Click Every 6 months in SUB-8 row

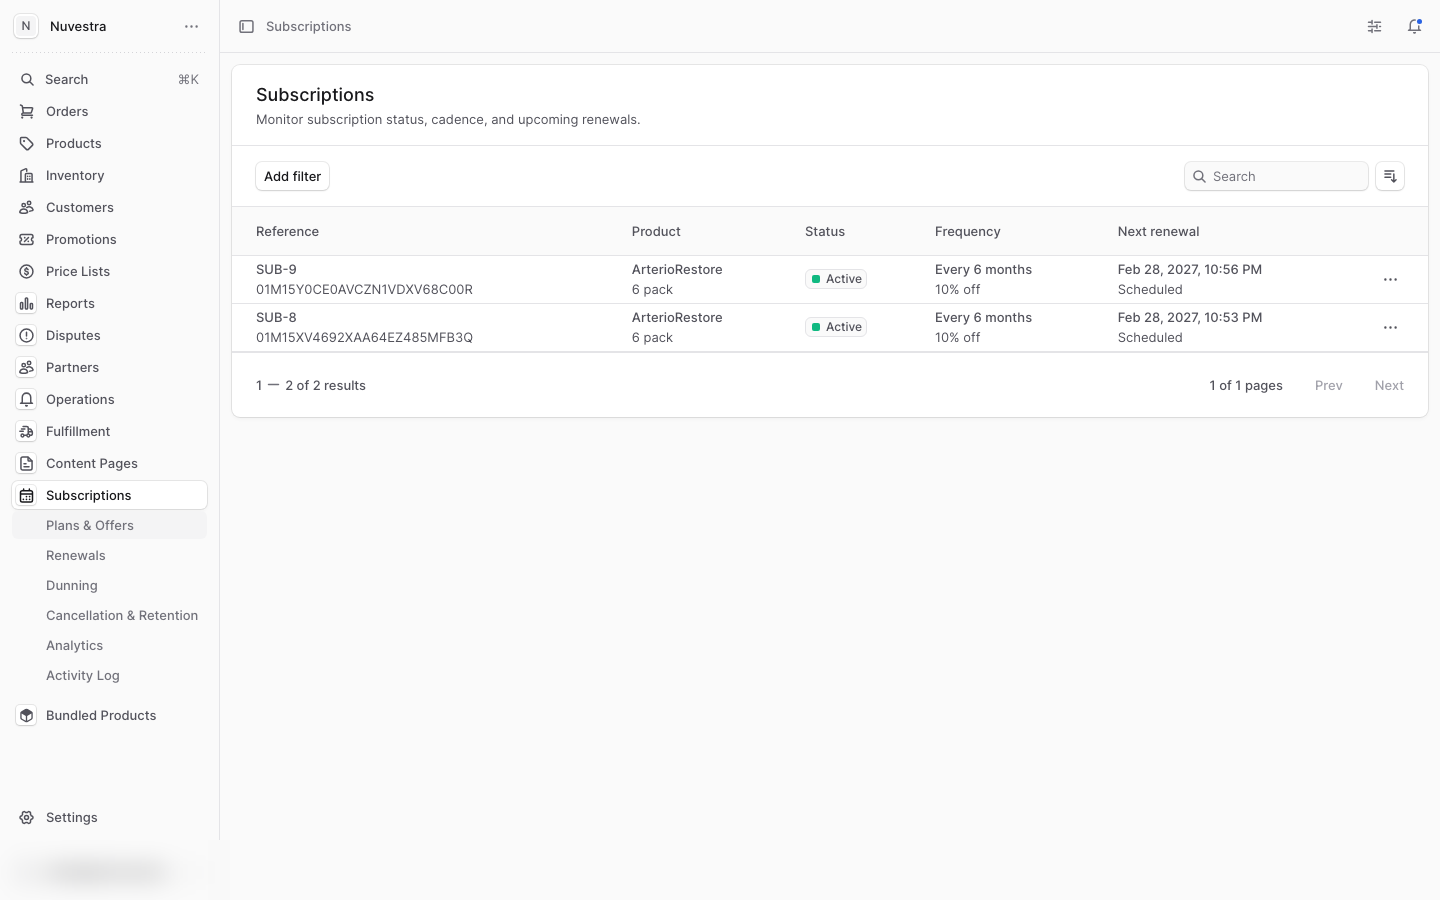[x=983, y=317]
